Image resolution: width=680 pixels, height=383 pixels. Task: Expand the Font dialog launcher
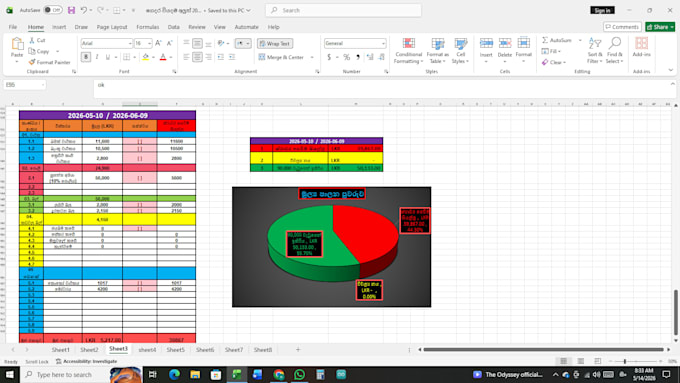(x=174, y=72)
